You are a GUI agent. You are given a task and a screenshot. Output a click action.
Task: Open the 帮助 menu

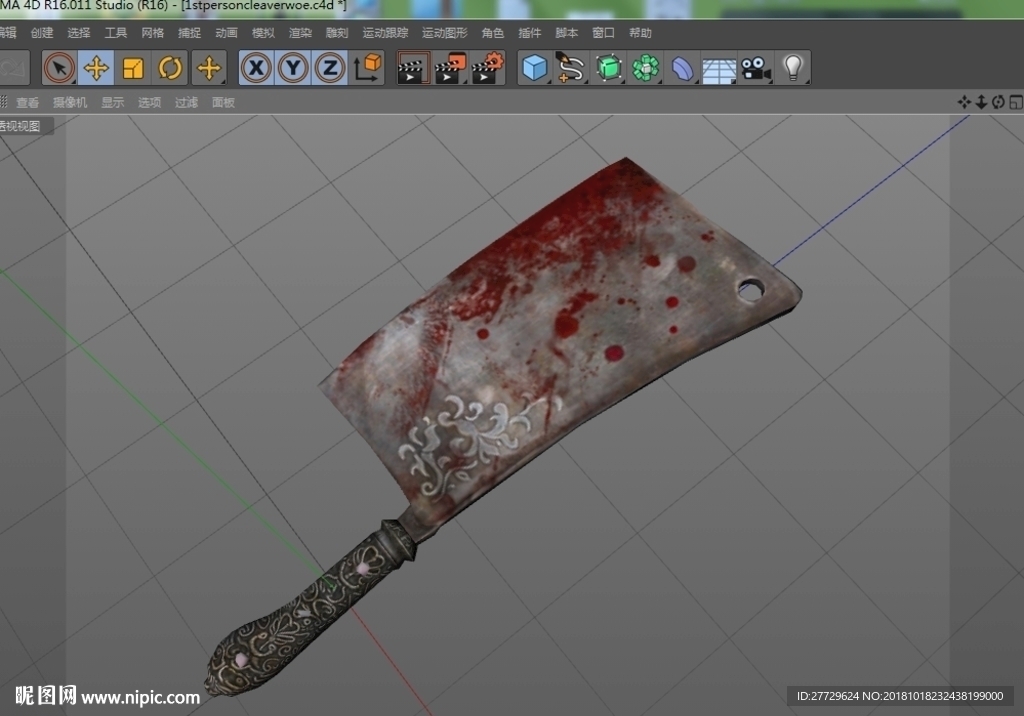pyautogui.click(x=640, y=33)
